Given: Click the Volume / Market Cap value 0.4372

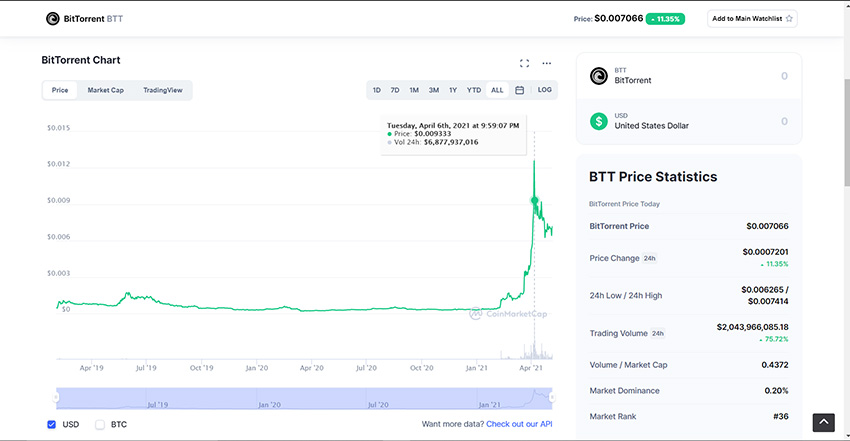Looking at the screenshot, I should [x=775, y=365].
